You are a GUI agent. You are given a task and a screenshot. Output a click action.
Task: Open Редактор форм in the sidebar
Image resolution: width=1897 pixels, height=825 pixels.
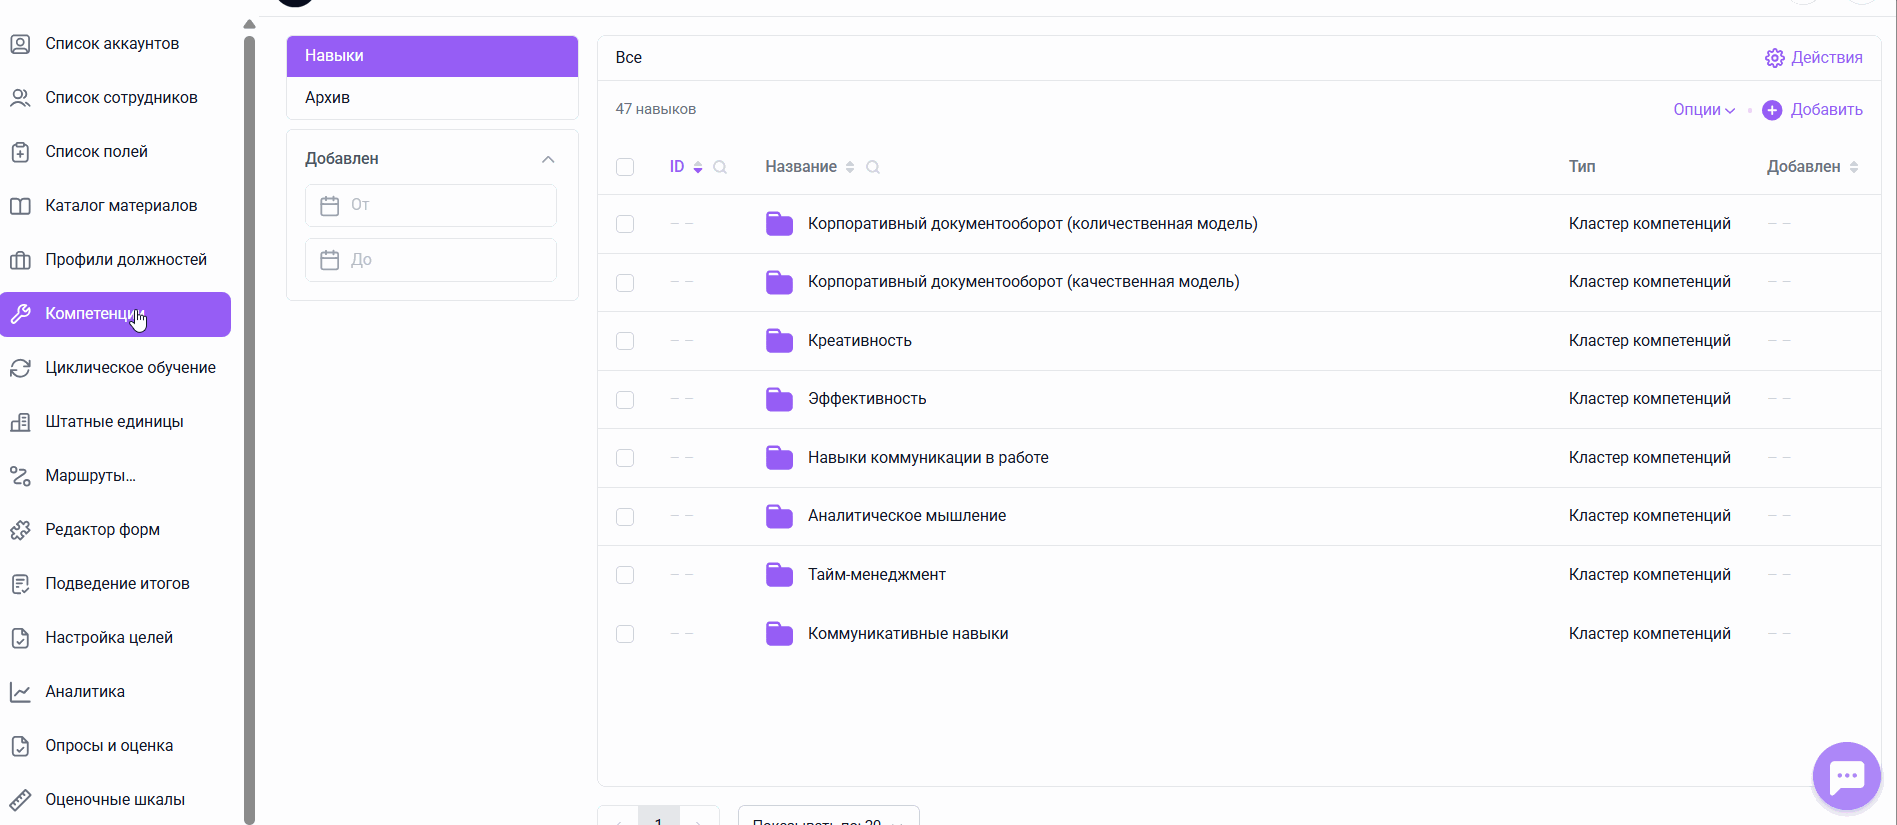pyautogui.click(x=102, y=530)
